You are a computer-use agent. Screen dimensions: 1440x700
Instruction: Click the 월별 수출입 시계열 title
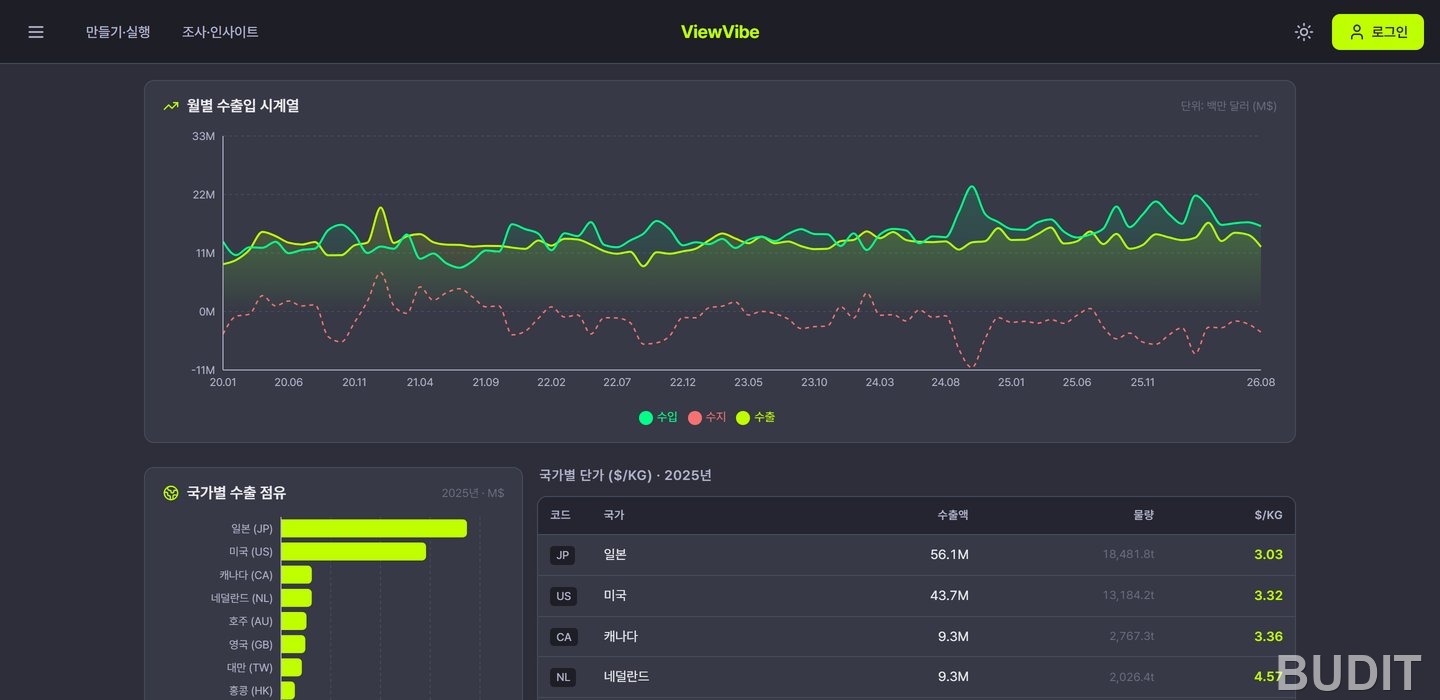243,106
